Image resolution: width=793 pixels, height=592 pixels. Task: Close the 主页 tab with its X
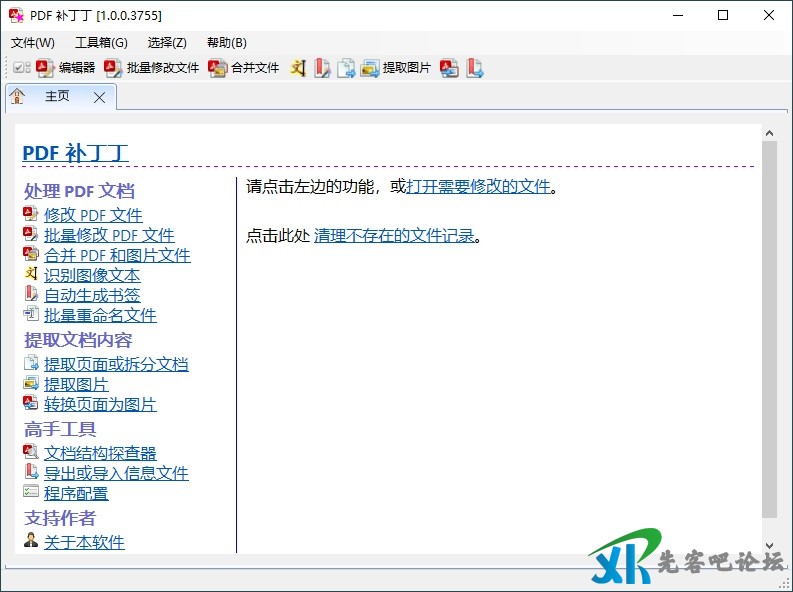[x=99, y=97]
